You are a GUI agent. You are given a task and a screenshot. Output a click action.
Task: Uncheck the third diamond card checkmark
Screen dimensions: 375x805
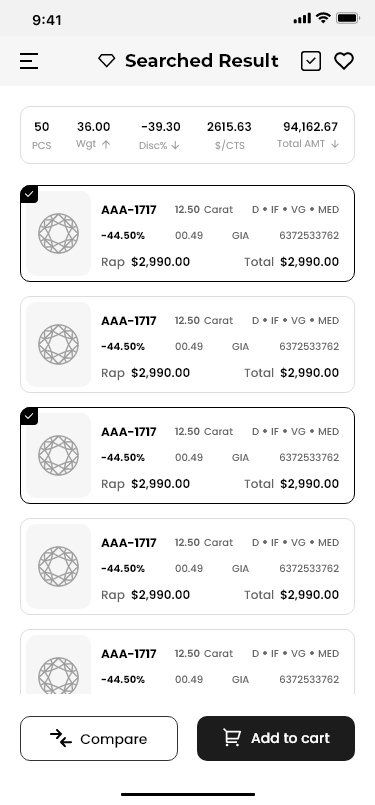29,416
